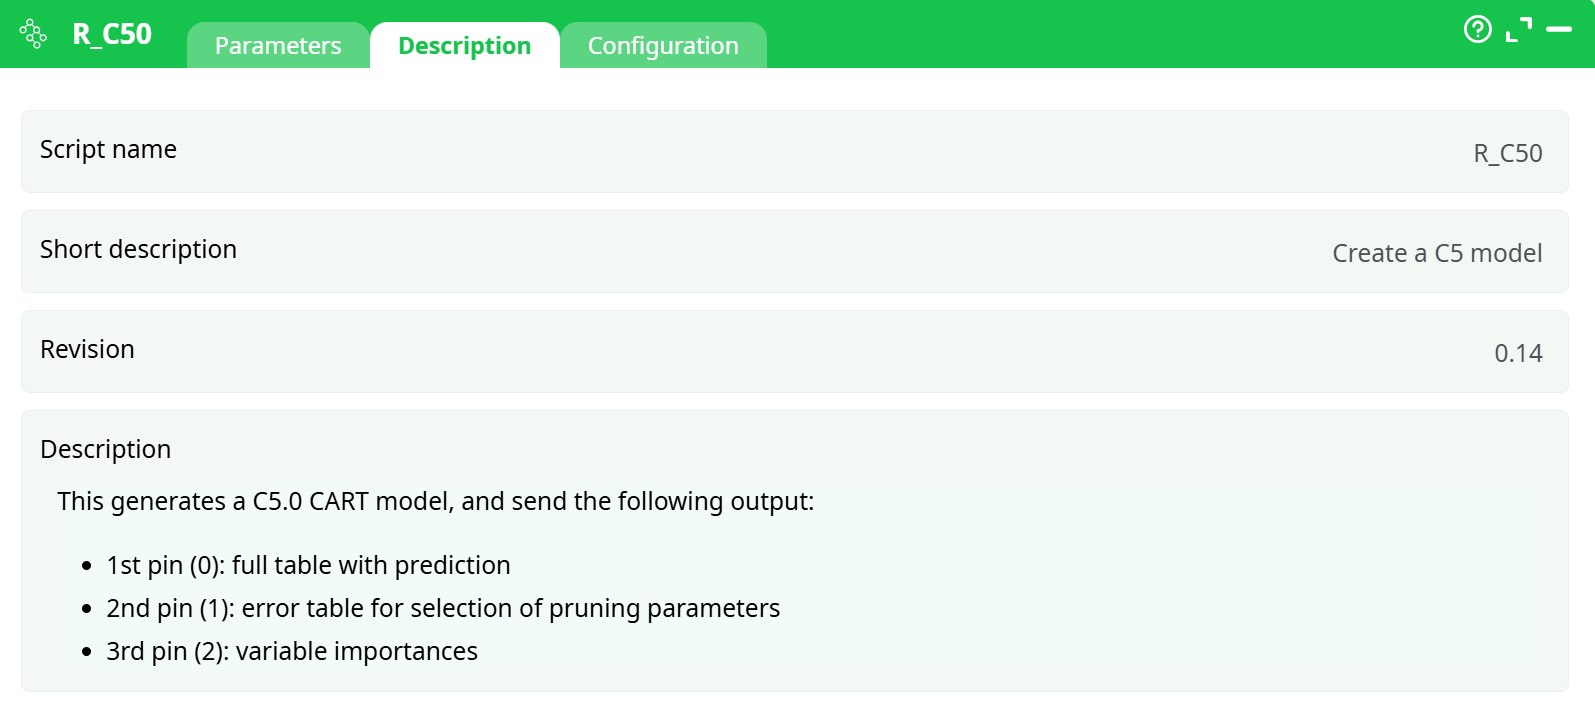The image size is (1595, 714).
Task: Select the 0.14 revision value
Action: tap(1517, 353)
